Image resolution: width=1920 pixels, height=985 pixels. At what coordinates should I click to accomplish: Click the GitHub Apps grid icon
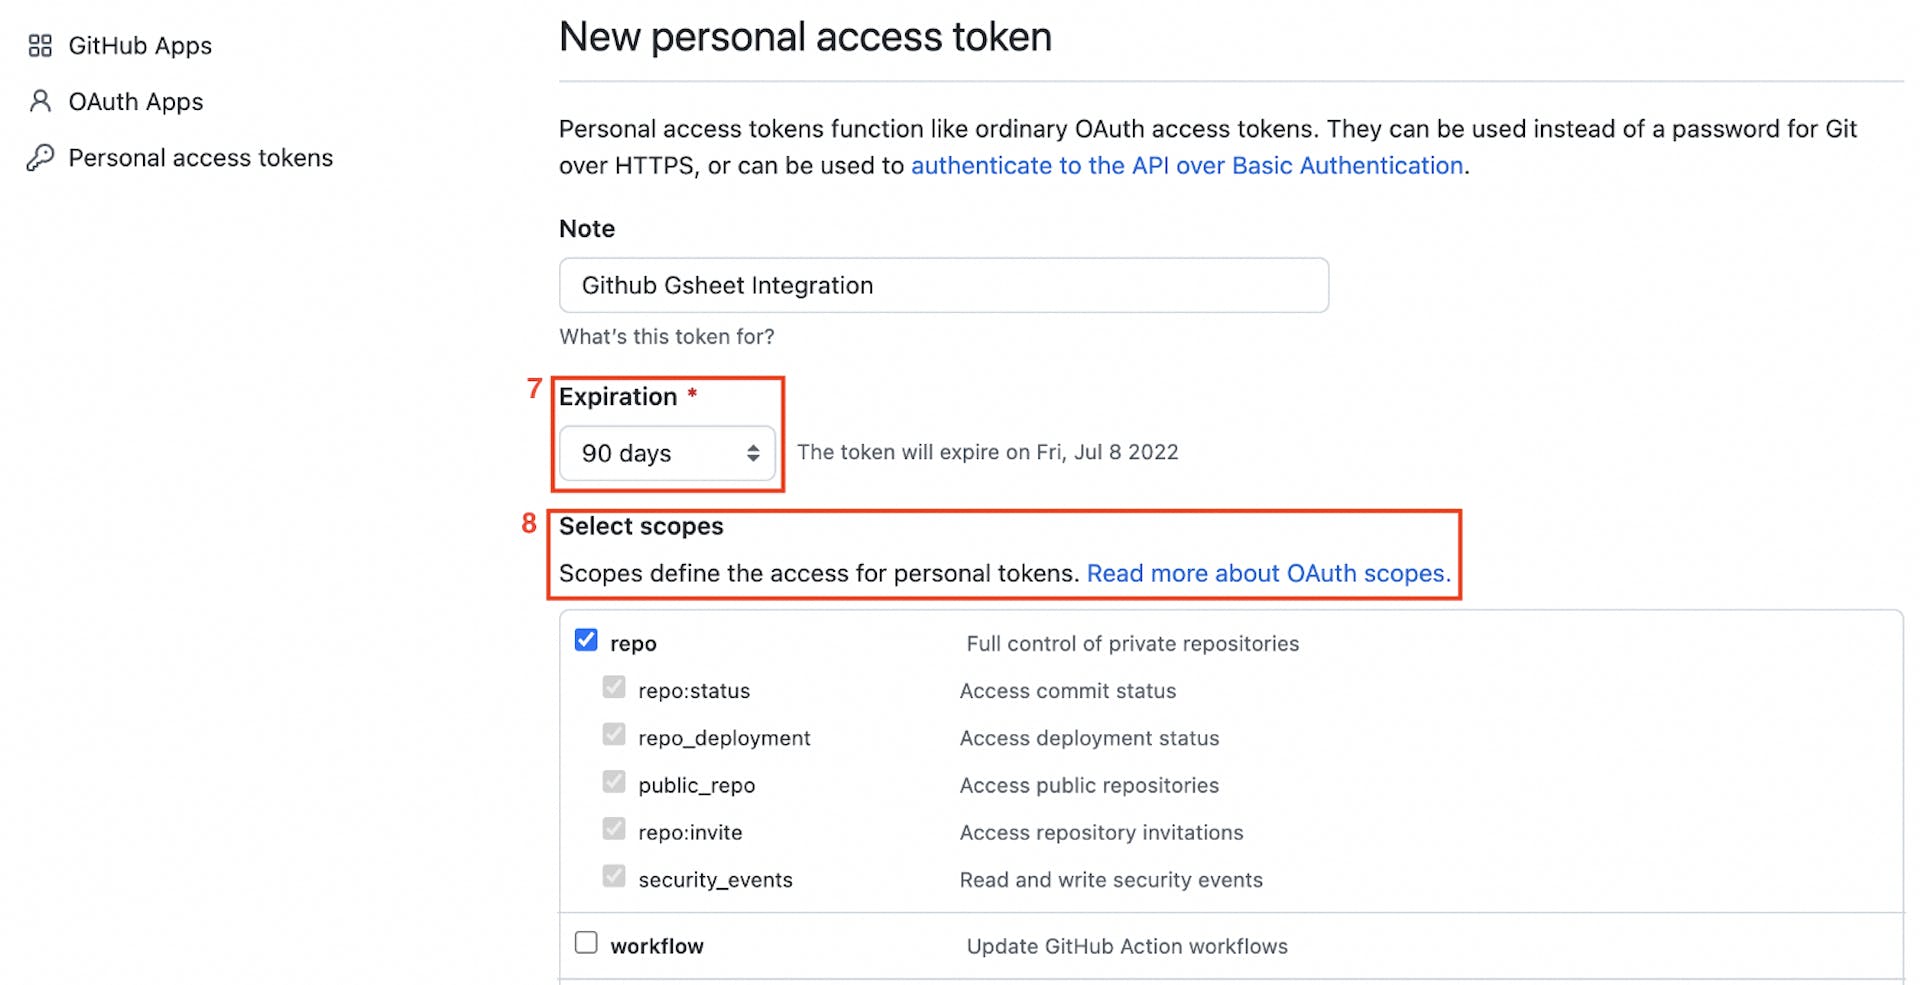click(x=40, y=45)
